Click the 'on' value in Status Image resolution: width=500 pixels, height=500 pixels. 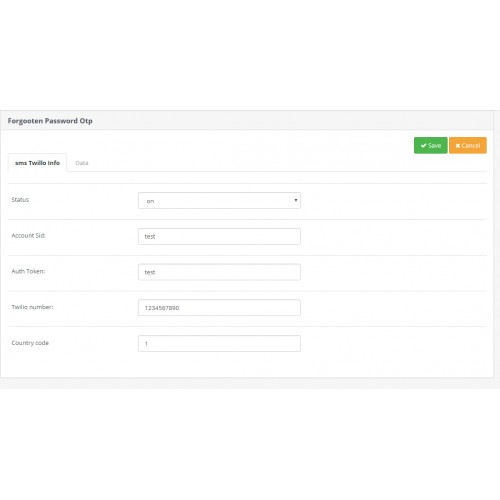pos(150,201)
